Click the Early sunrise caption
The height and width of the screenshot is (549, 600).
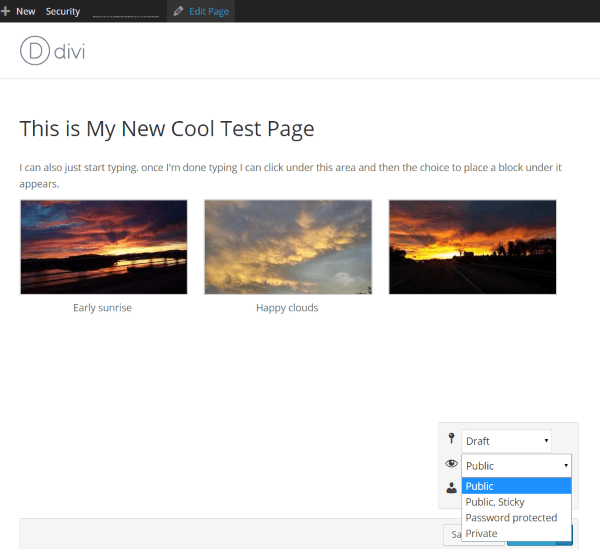[102, 308]
